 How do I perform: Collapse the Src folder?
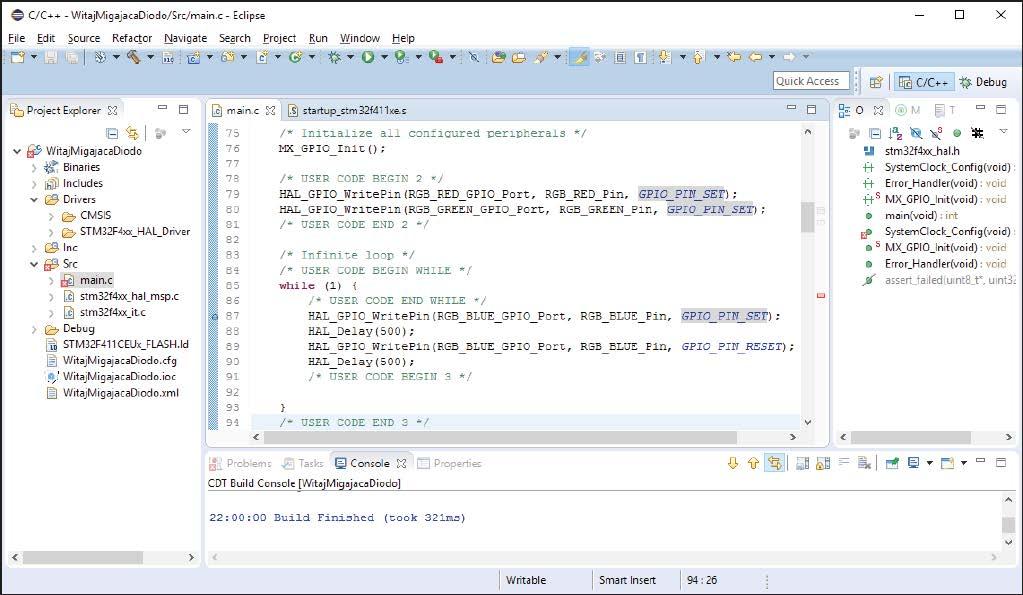pos(34,264)
